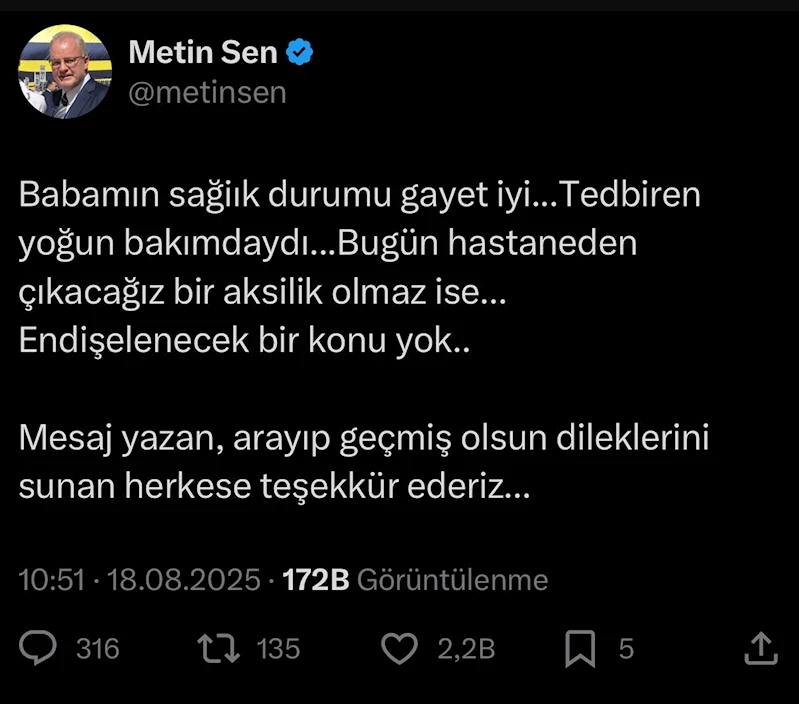Screen dimensions: 799x704
Task: Click the blue verified badge next to Metin Sen
Action: click(301, 53)
